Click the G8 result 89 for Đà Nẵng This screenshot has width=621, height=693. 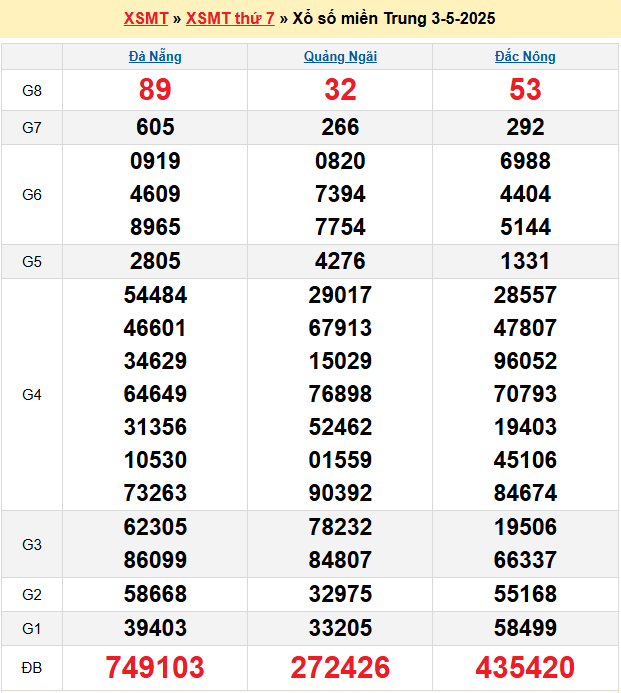[x=155, y=90]
